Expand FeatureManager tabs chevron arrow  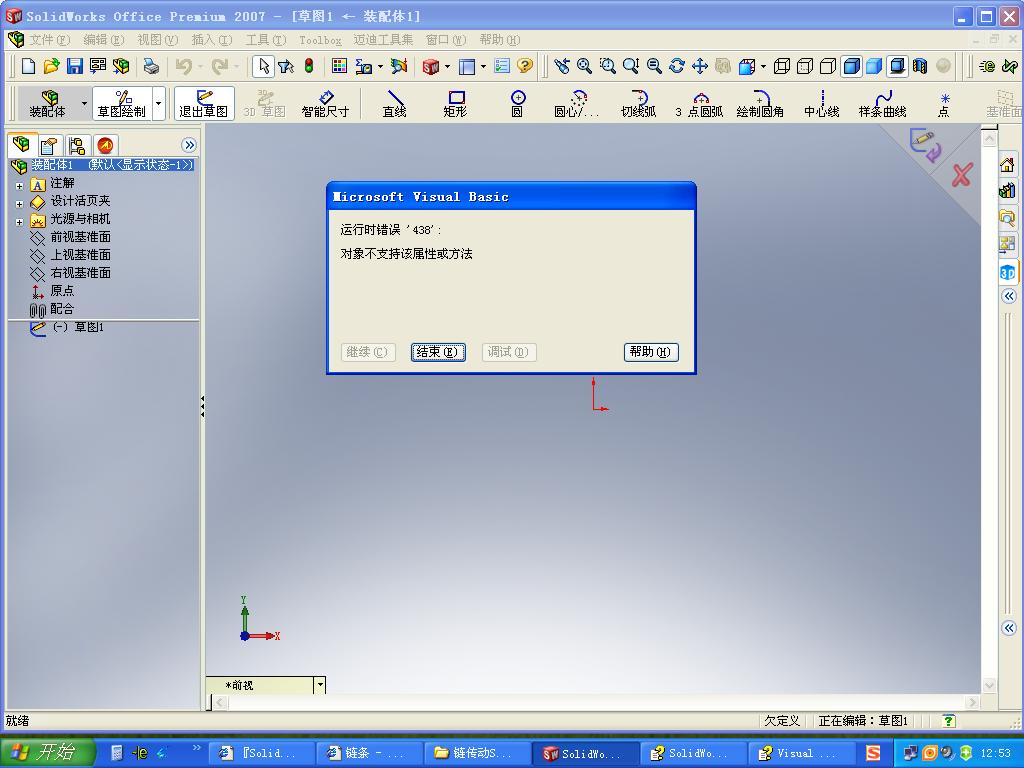pos(189,145)
